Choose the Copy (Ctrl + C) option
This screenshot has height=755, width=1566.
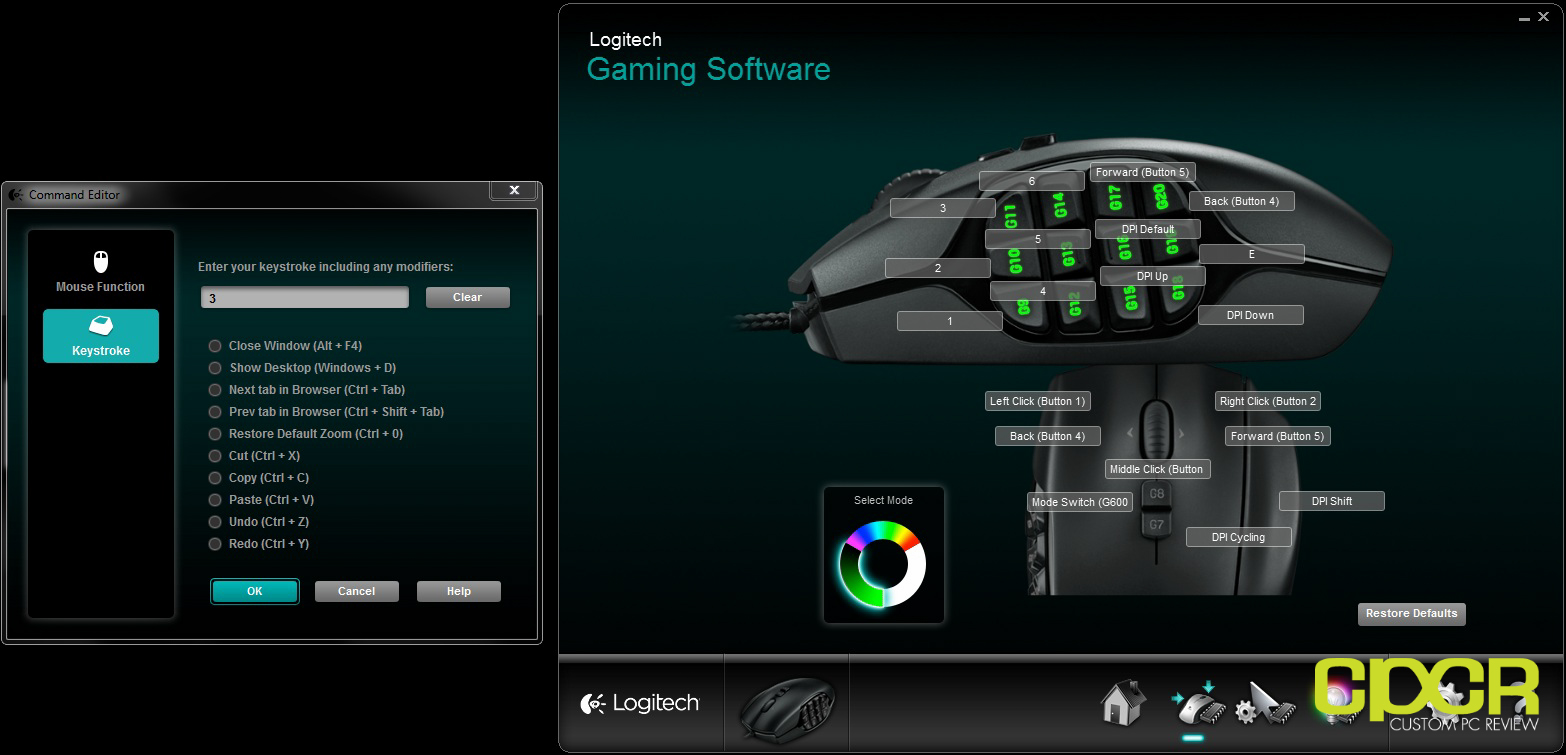pos(258,478)
